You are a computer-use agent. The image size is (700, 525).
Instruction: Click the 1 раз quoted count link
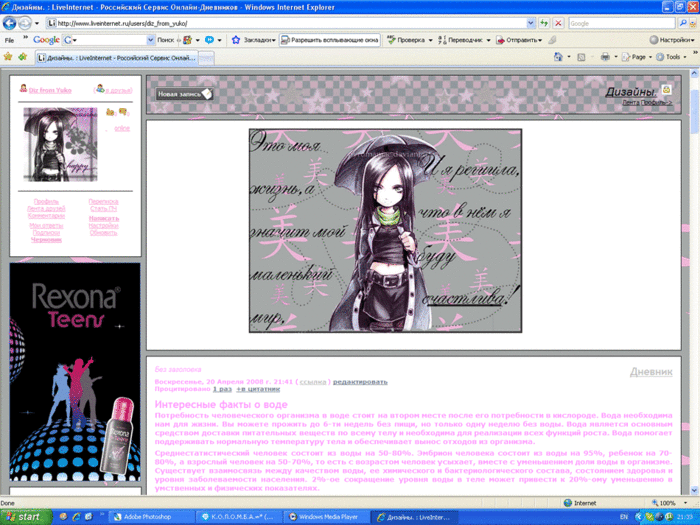pyautogui.click(x=222, y=389)
